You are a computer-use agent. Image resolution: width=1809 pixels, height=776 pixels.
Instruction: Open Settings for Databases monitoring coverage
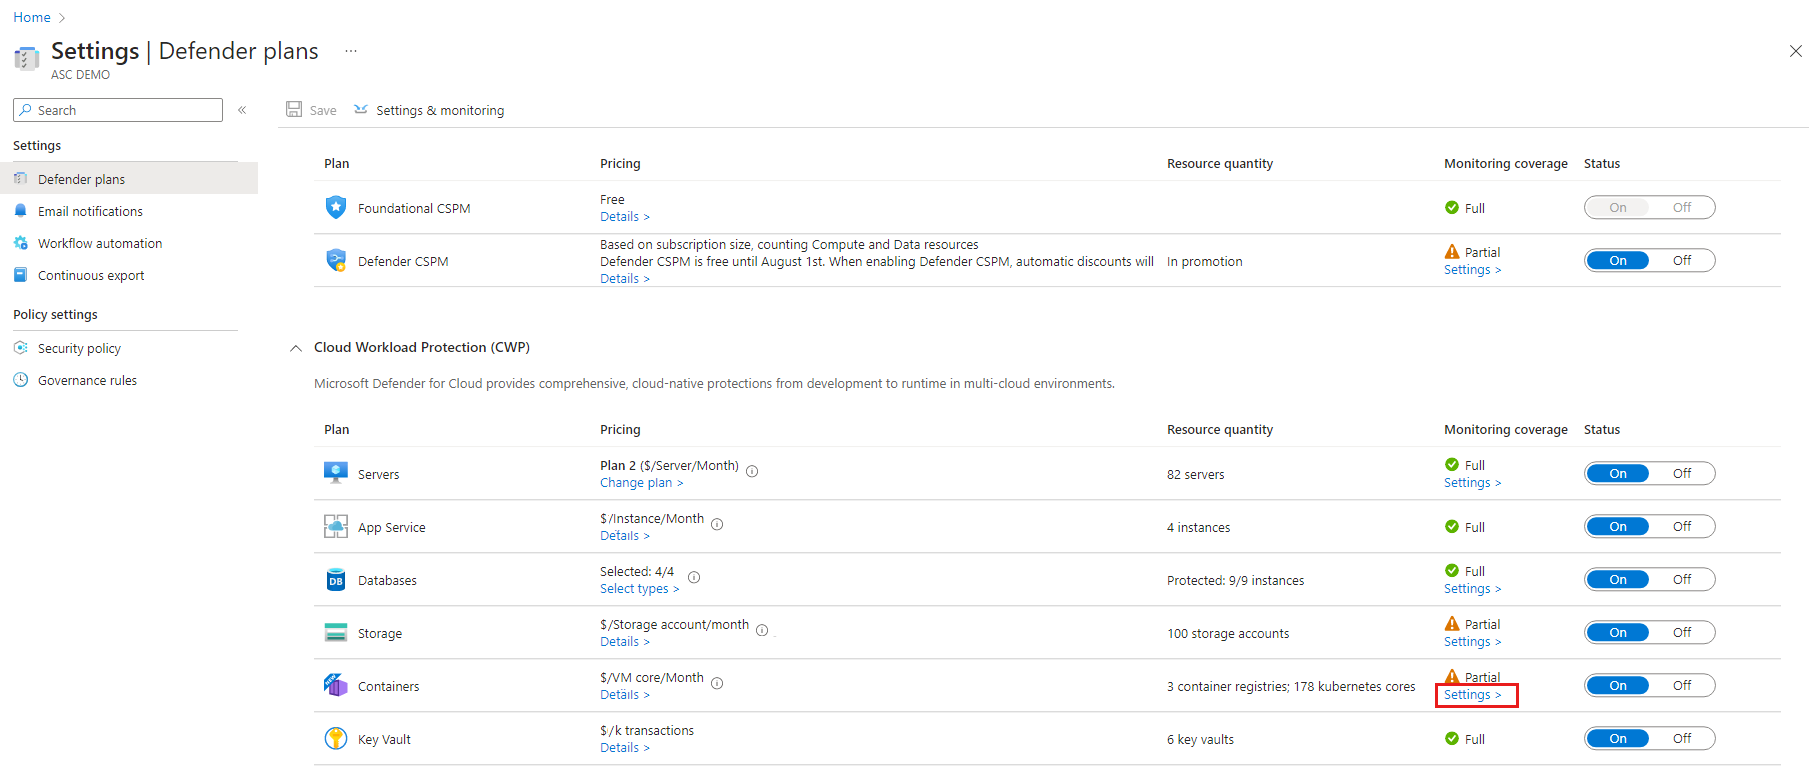pyautogui.click(x=1472, y=589)
